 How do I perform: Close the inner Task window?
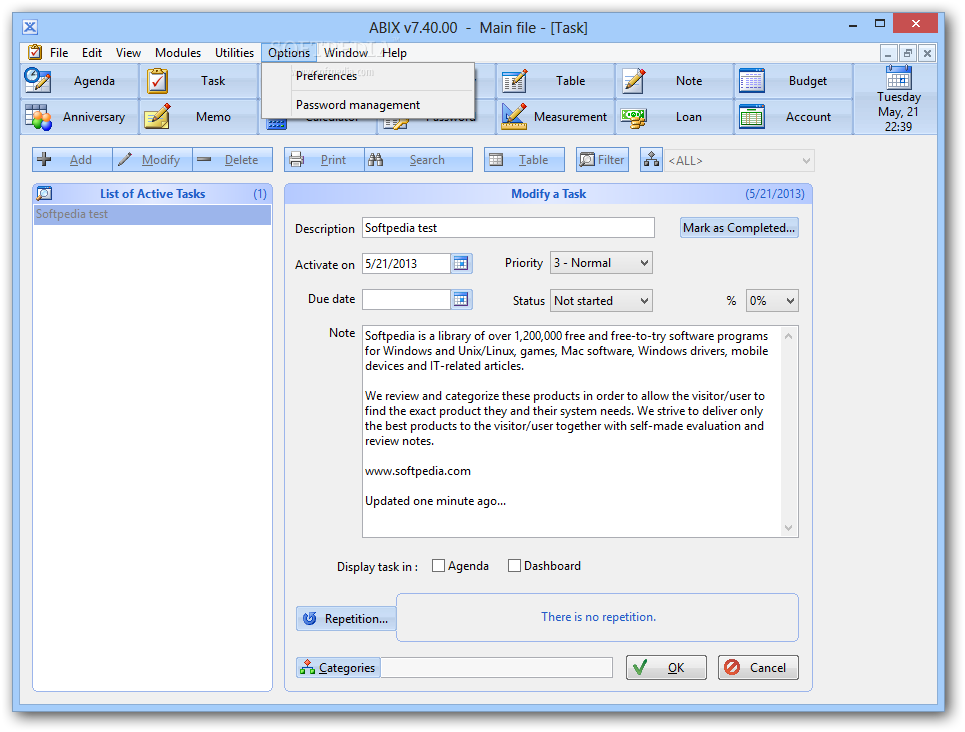(927, 54)
